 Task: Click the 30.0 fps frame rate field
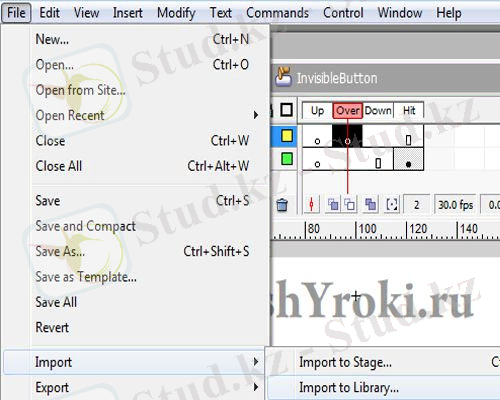point(455,204)
